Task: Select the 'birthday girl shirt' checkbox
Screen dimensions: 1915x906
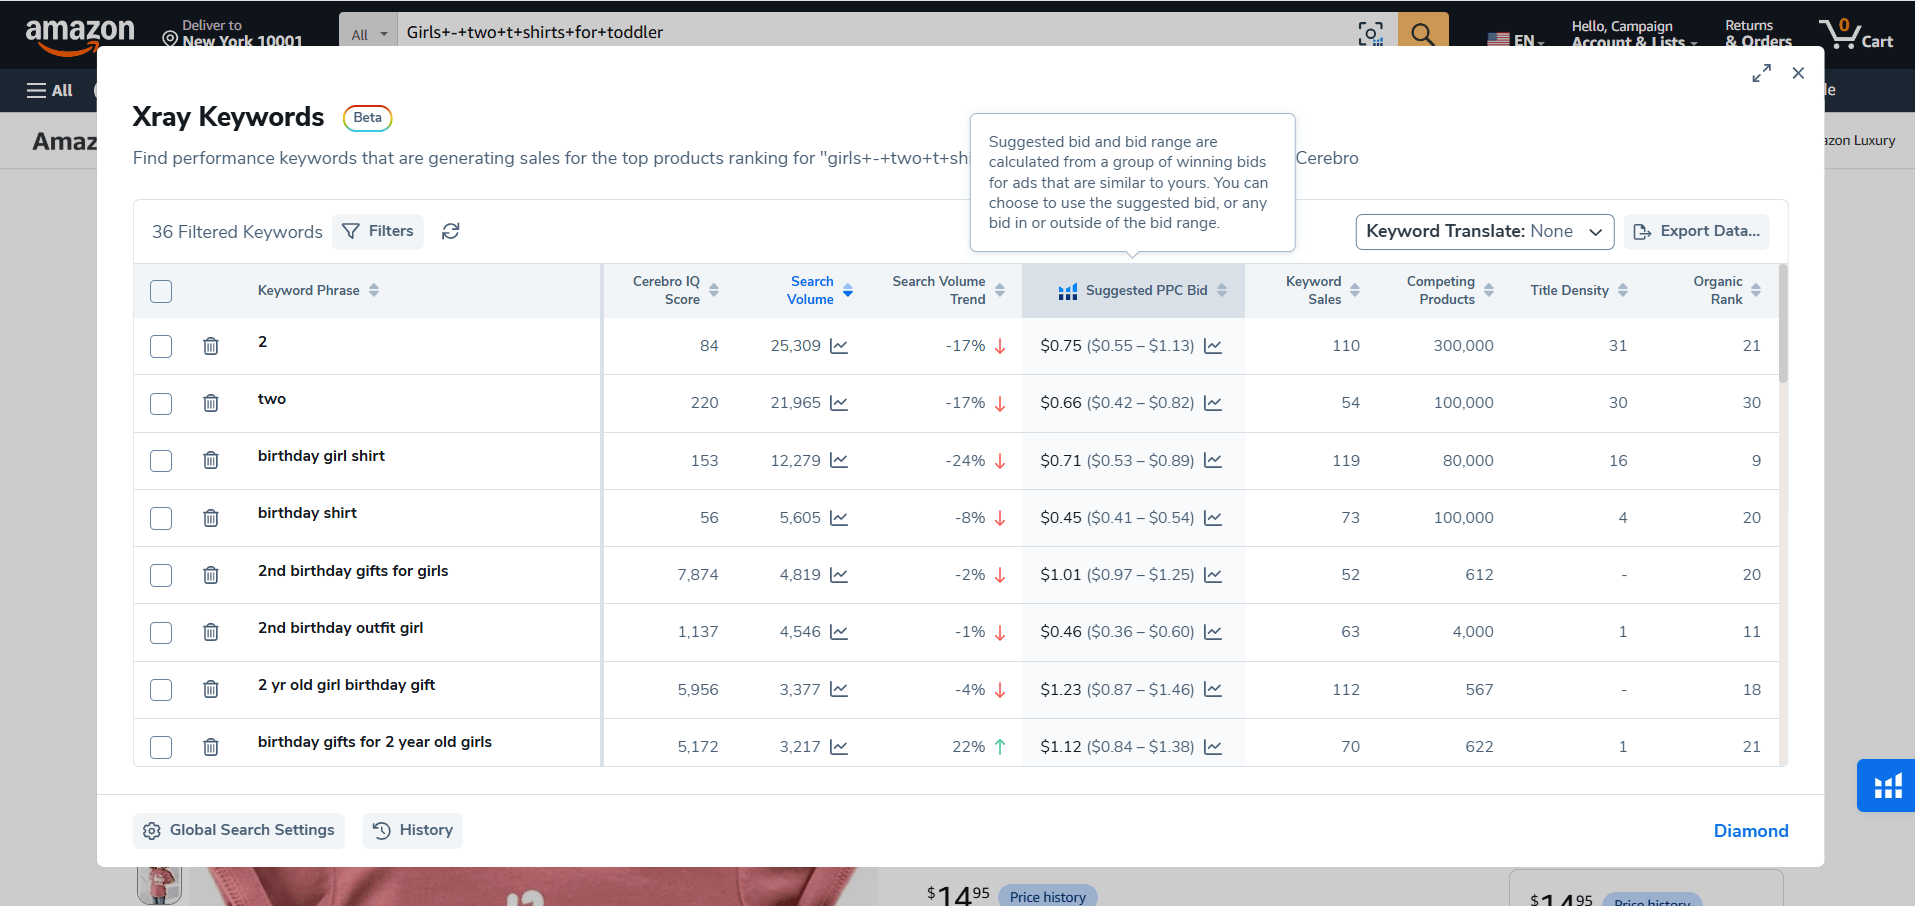Action: [161, 460]
